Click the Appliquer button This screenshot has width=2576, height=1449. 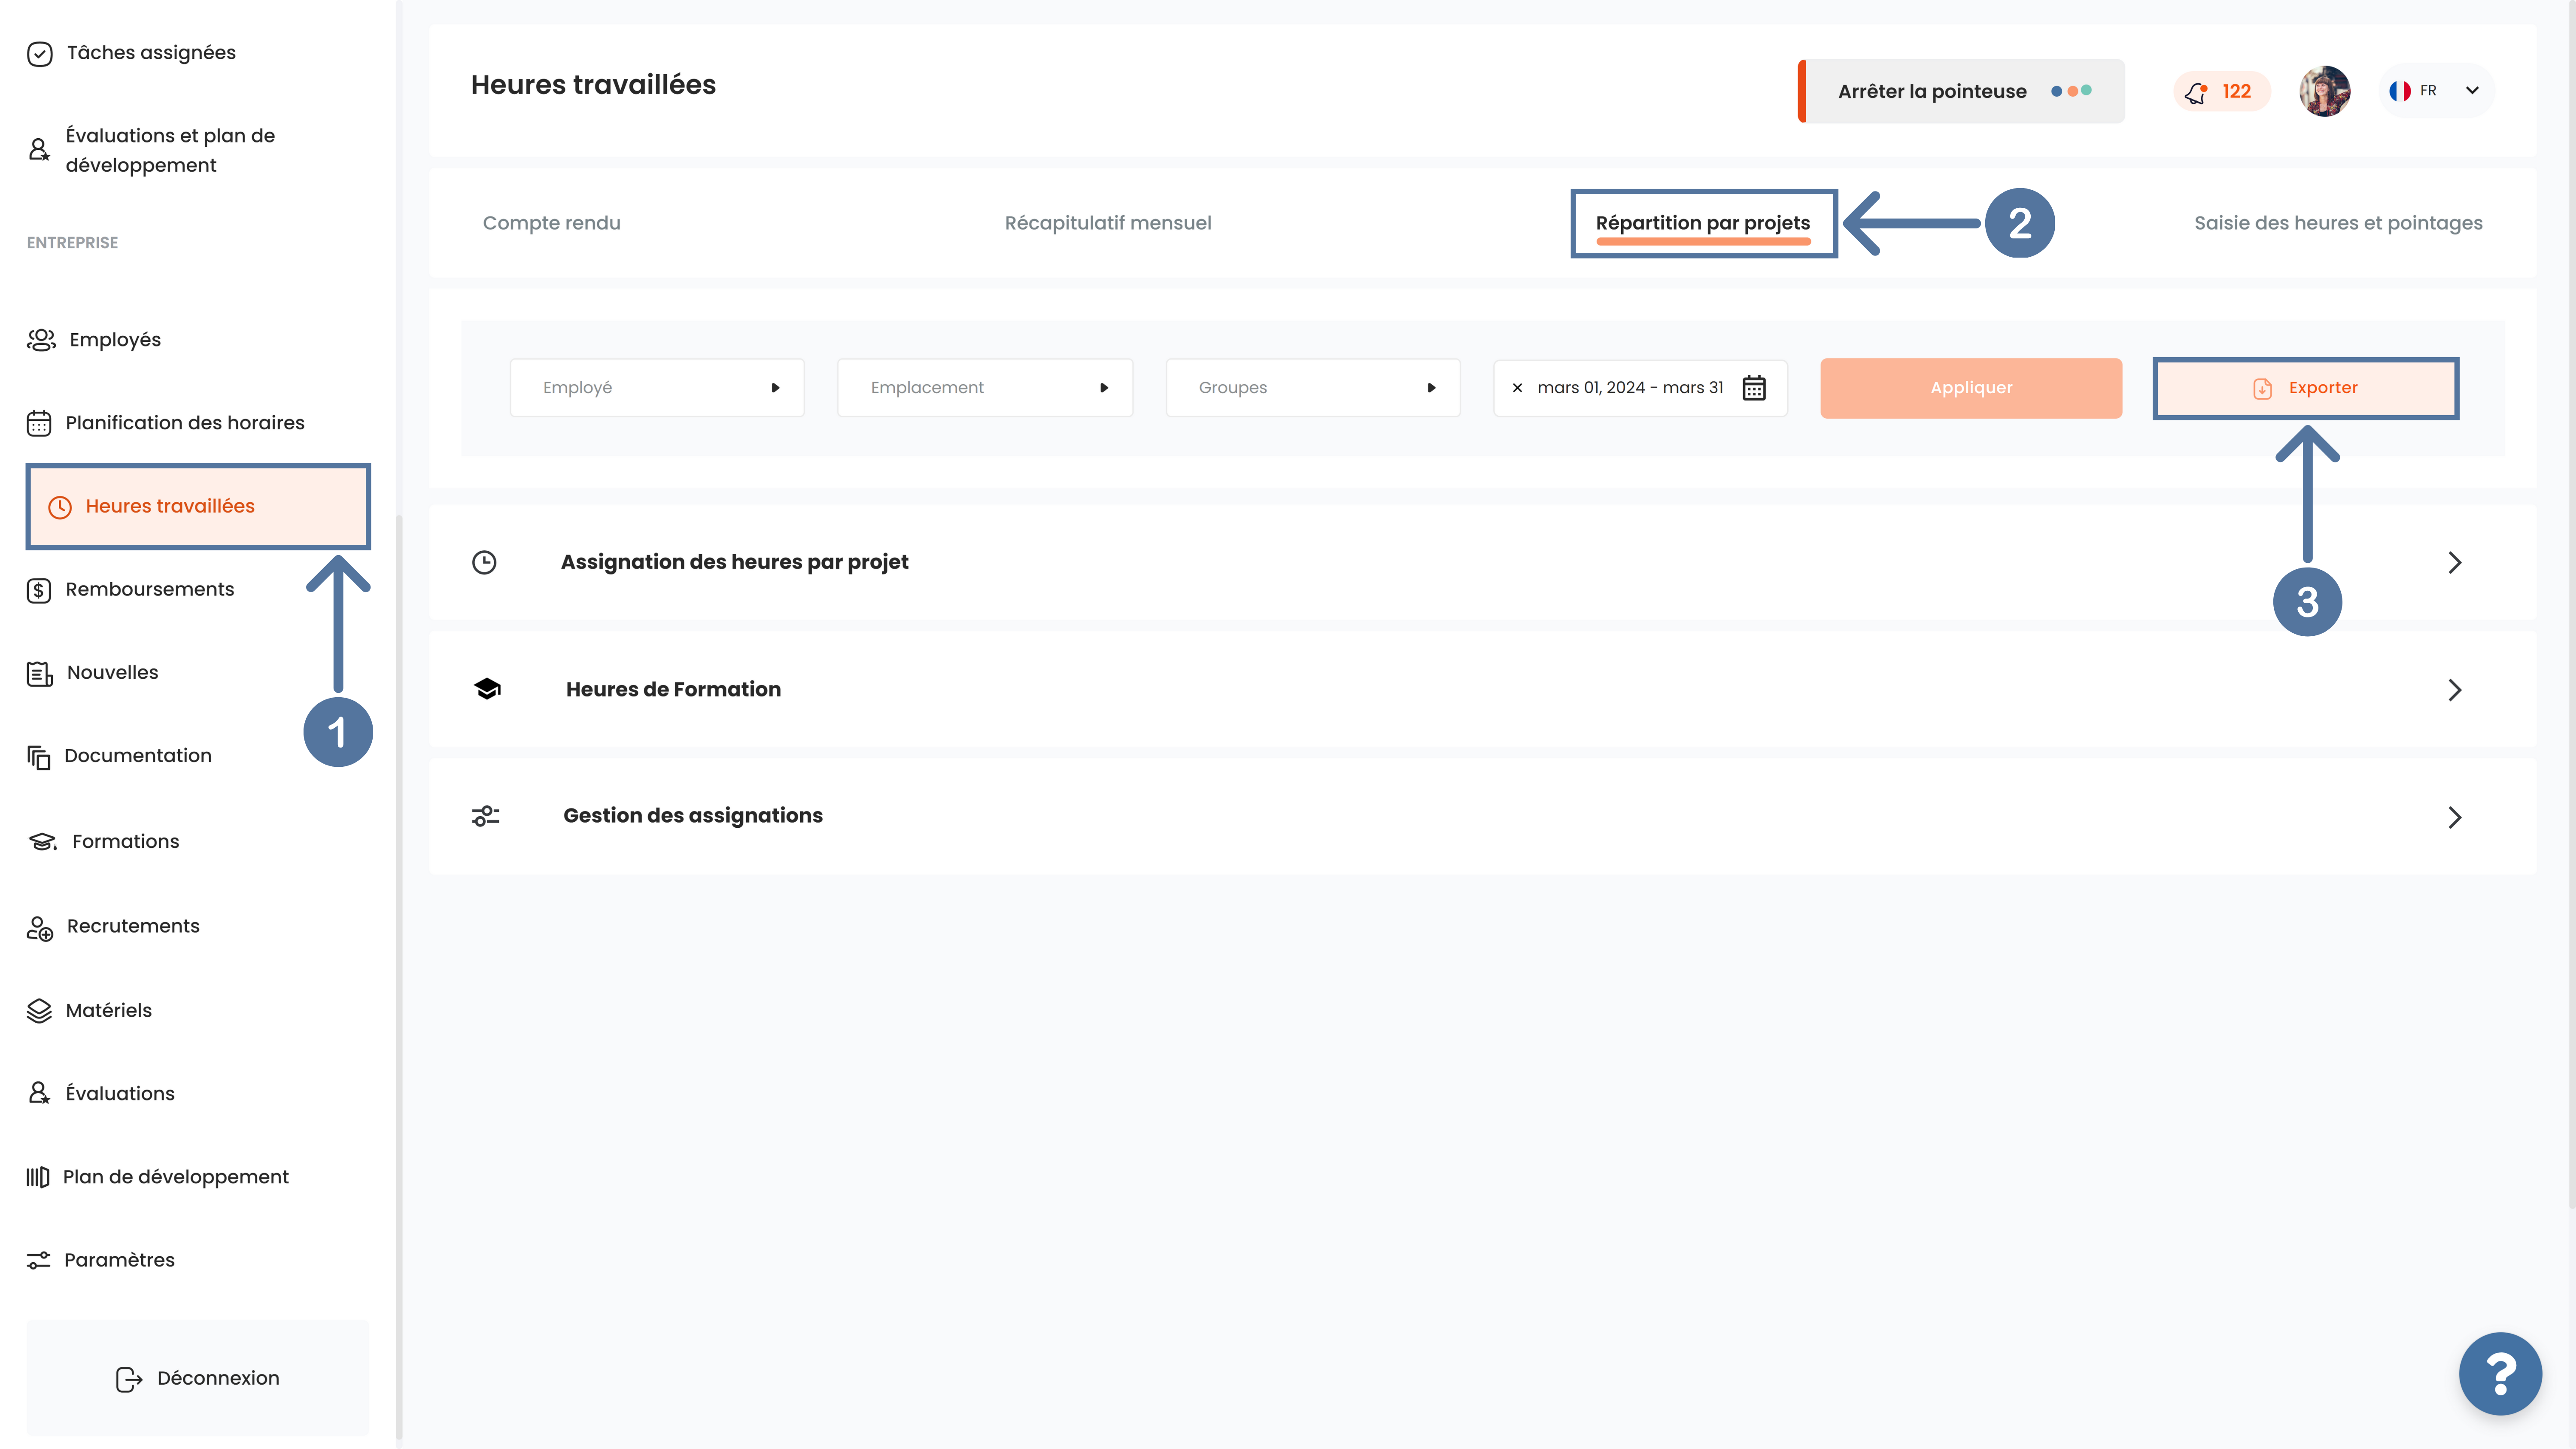[x=1971, y=388]
